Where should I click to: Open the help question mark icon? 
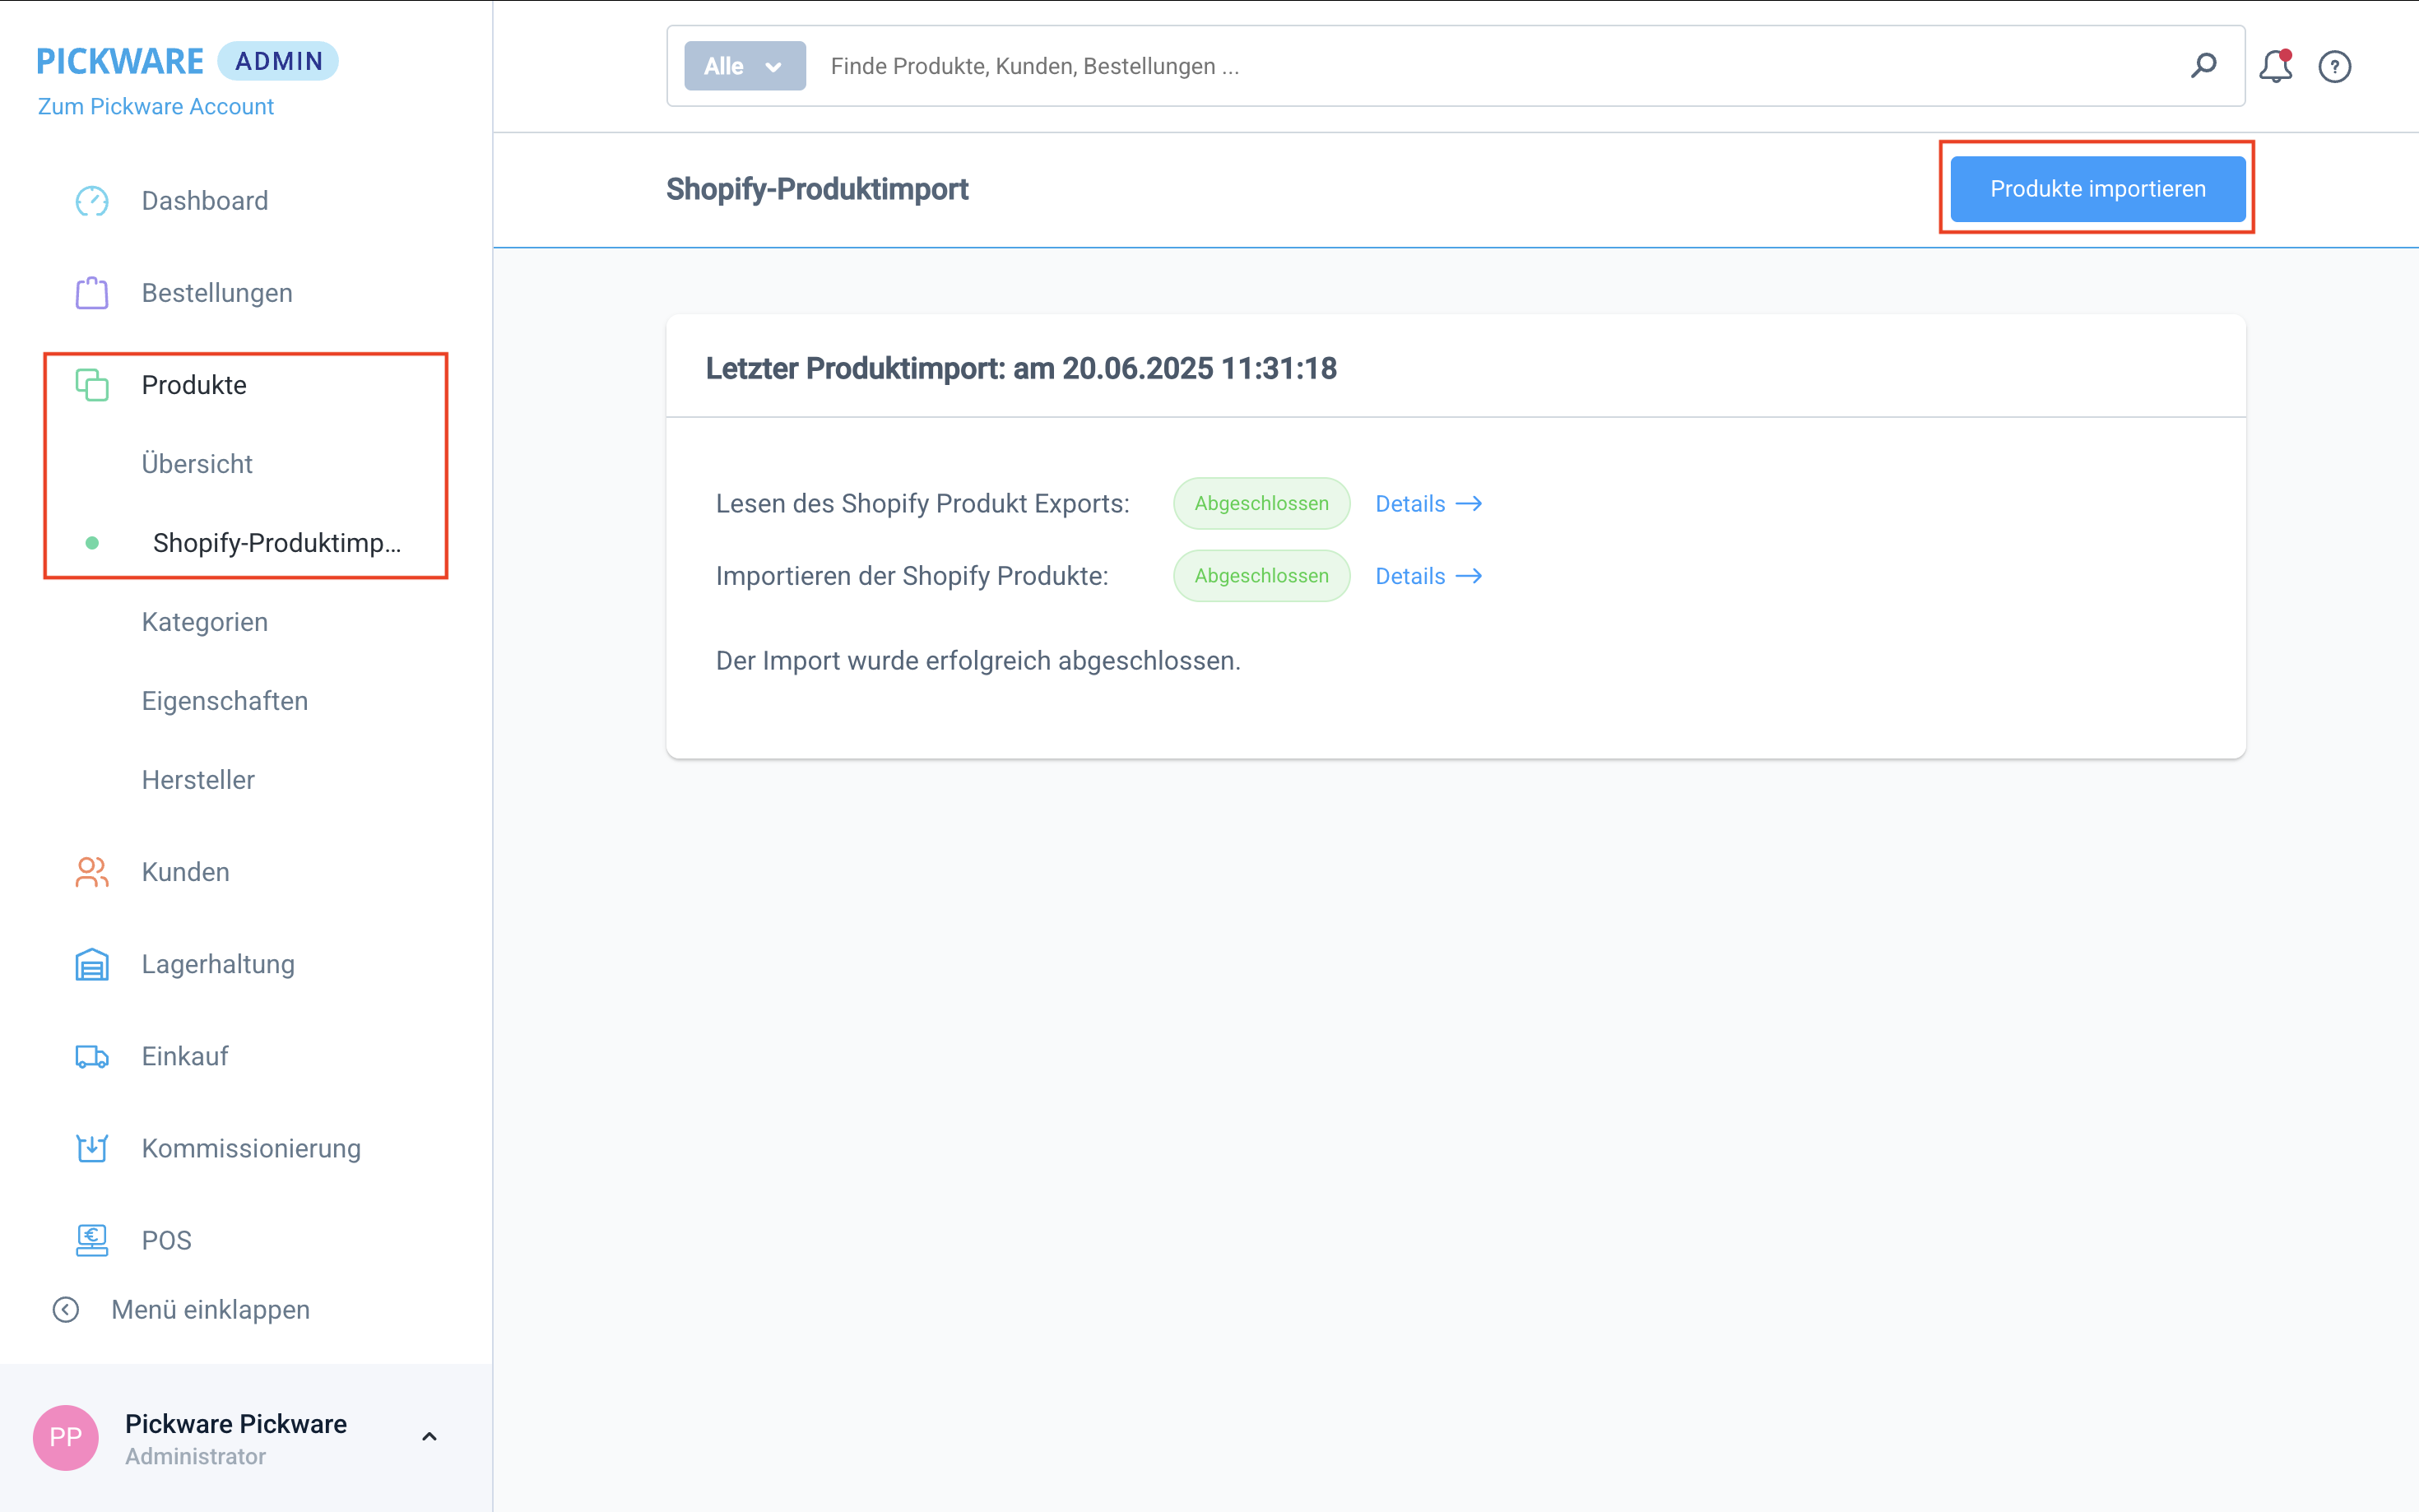pyautogui.click(x=2334, y=66)
